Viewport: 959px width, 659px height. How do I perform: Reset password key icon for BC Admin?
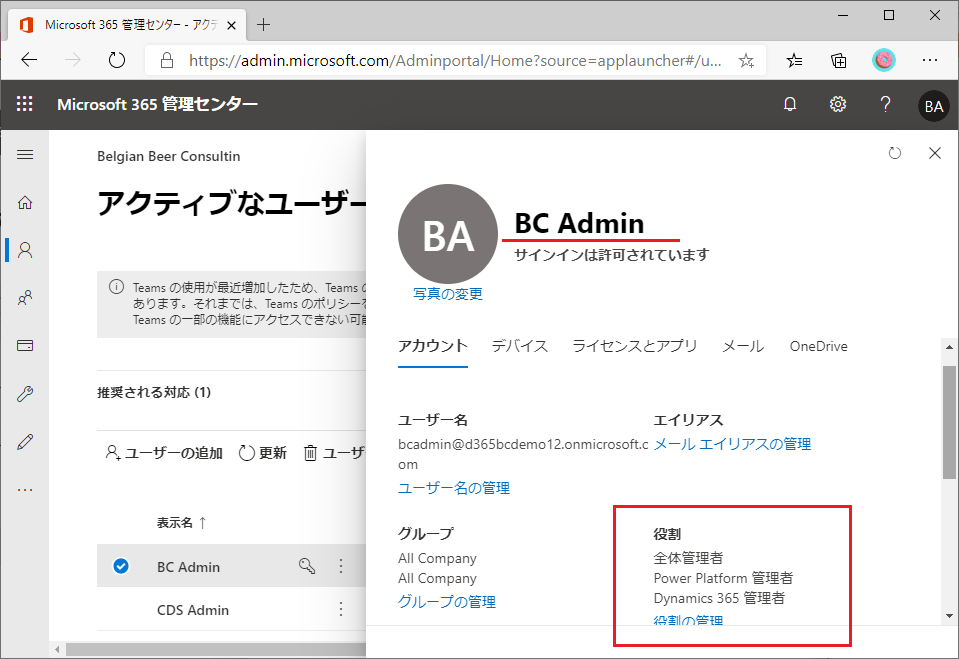306,566
